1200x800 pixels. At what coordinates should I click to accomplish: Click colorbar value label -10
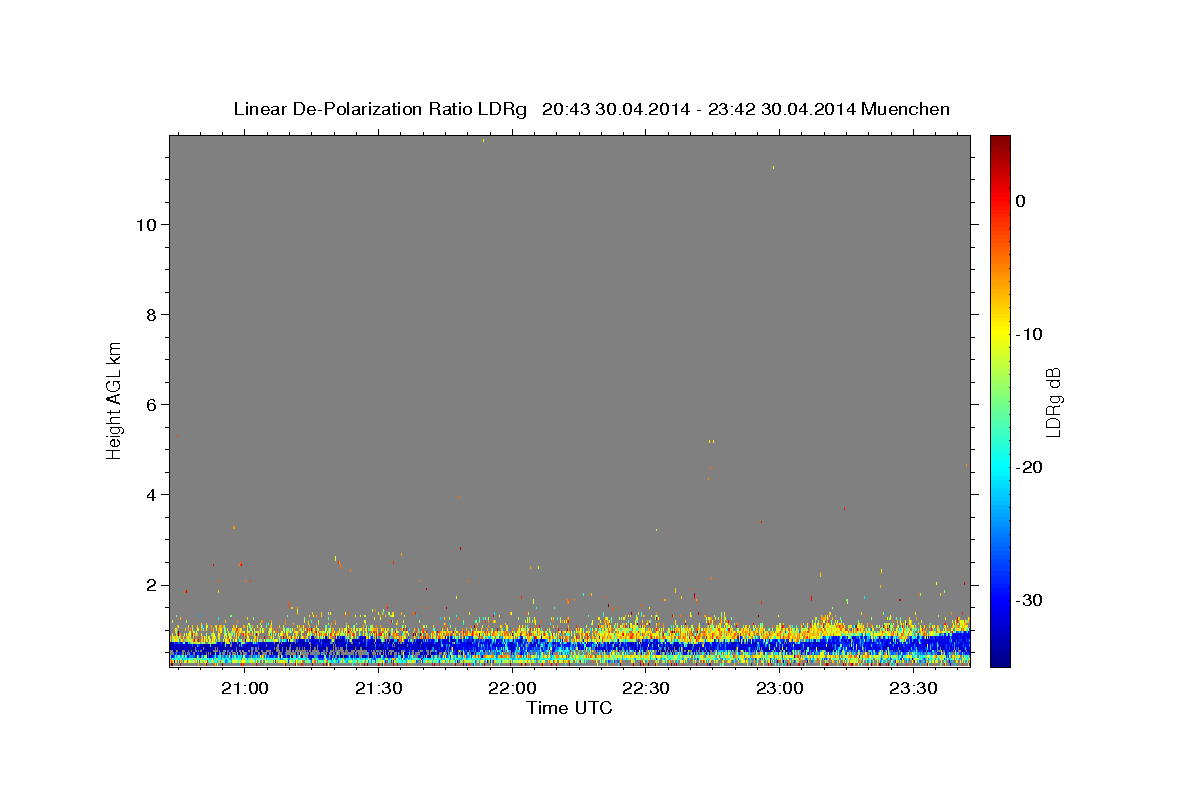tap(1029, 334)
